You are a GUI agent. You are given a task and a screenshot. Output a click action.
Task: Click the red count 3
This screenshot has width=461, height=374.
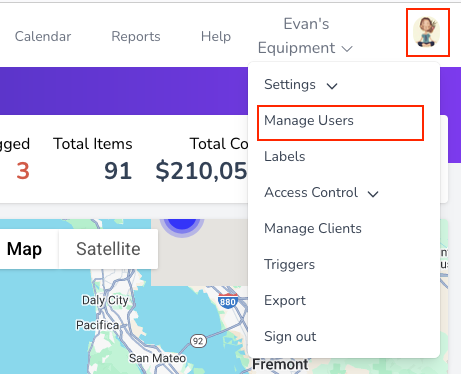pyautogui.click(x=23, y=171)
